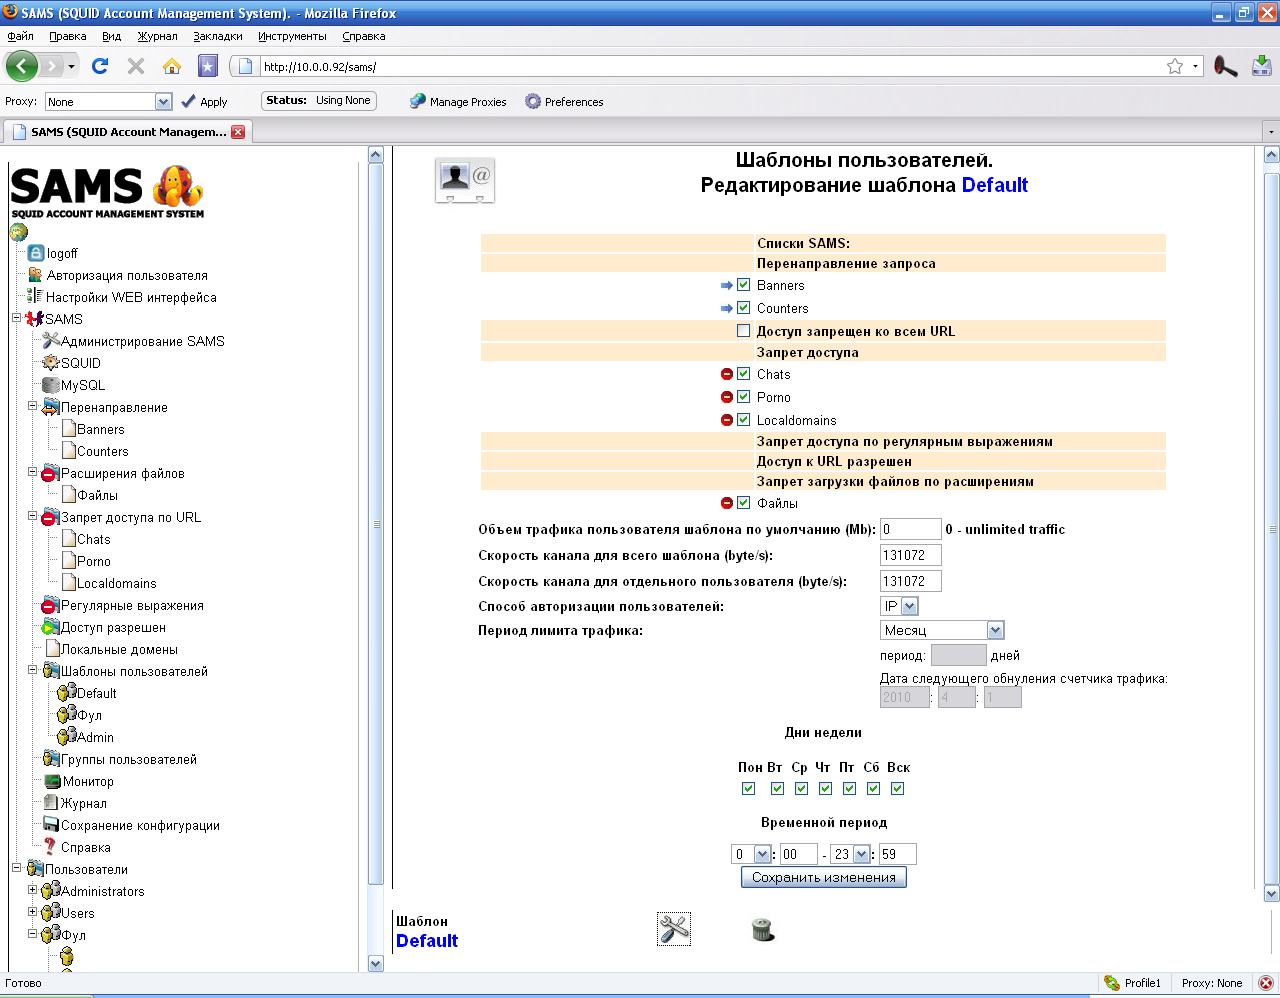Open traffic limit period Месяц dropdown

click(942, 630)
